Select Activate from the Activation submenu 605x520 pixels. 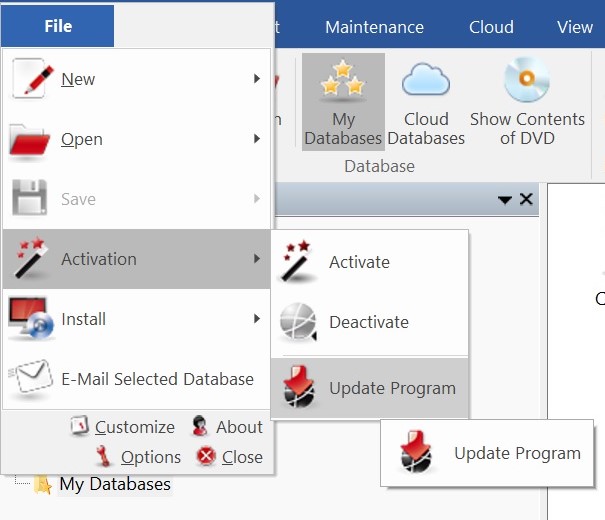pyautogui.click(x=359, y=262)
